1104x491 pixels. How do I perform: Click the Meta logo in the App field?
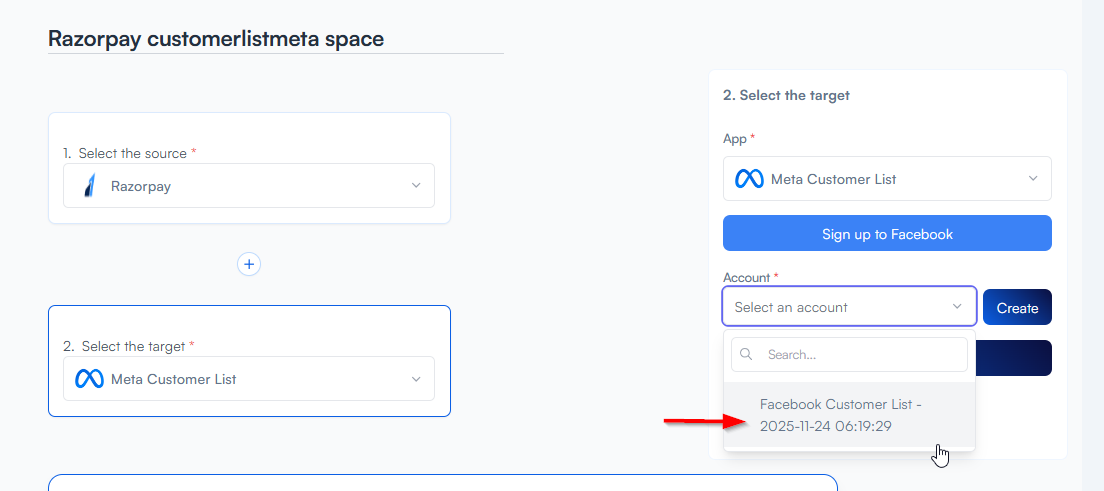pyautogui.click(x=749, y=179)
